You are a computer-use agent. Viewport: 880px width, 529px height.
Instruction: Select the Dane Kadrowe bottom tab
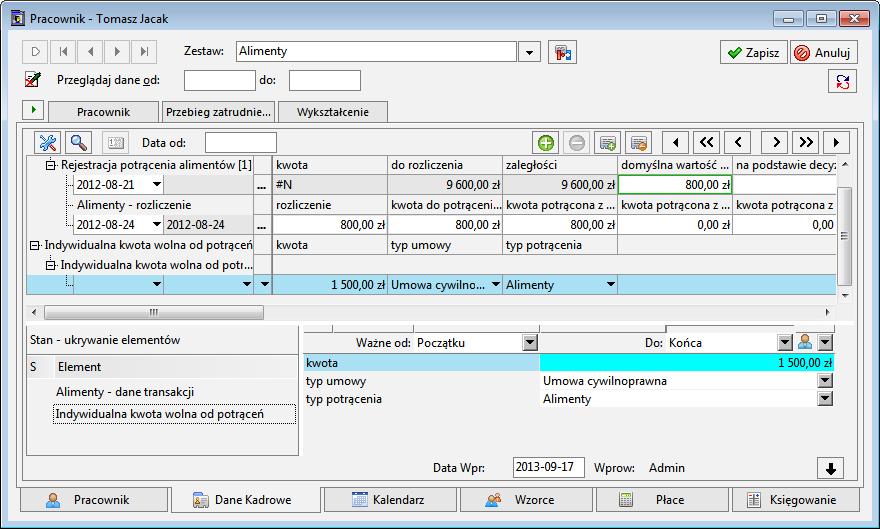pos(246,500)
